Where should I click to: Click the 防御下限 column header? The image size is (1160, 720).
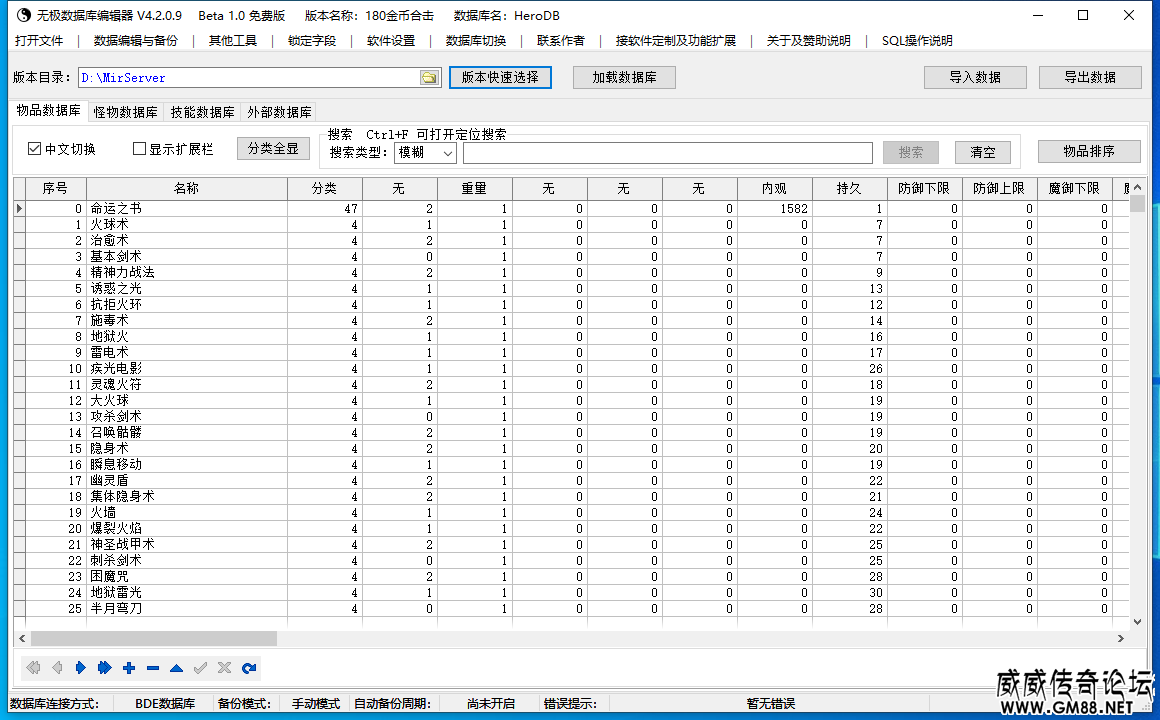(x=924, y=189)
